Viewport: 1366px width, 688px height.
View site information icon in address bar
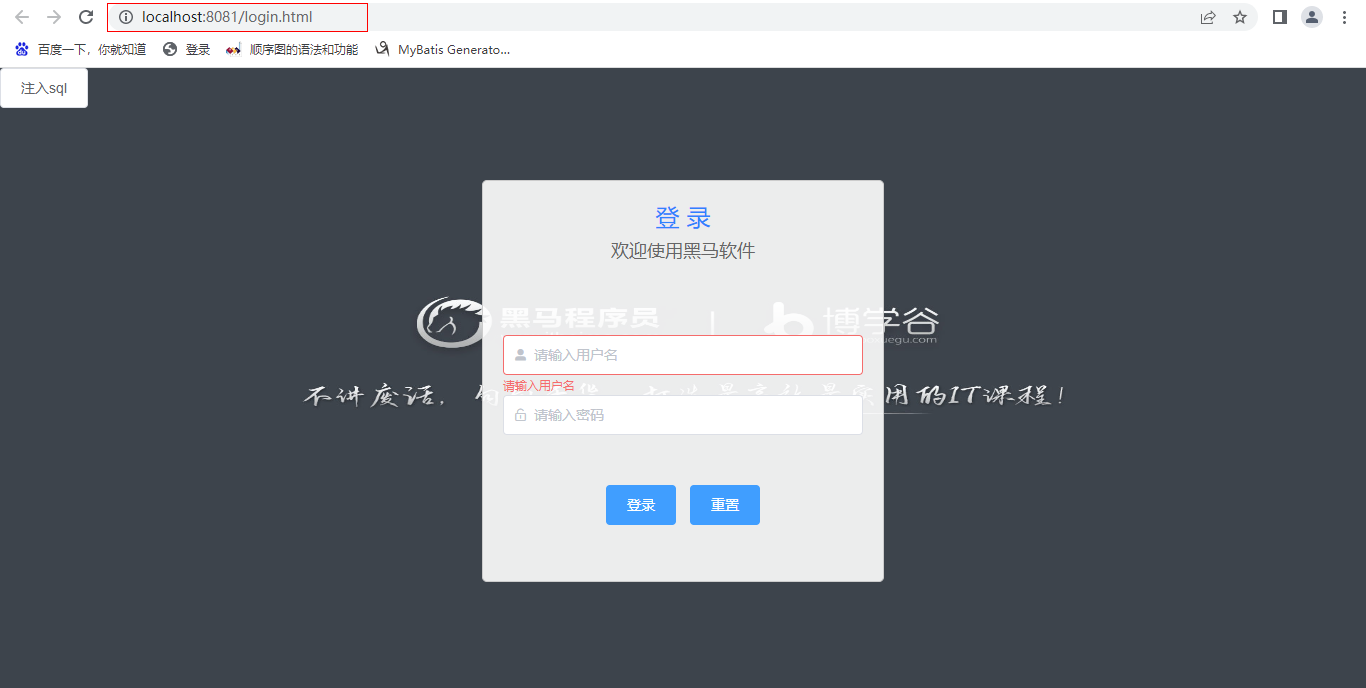point(126,17)
